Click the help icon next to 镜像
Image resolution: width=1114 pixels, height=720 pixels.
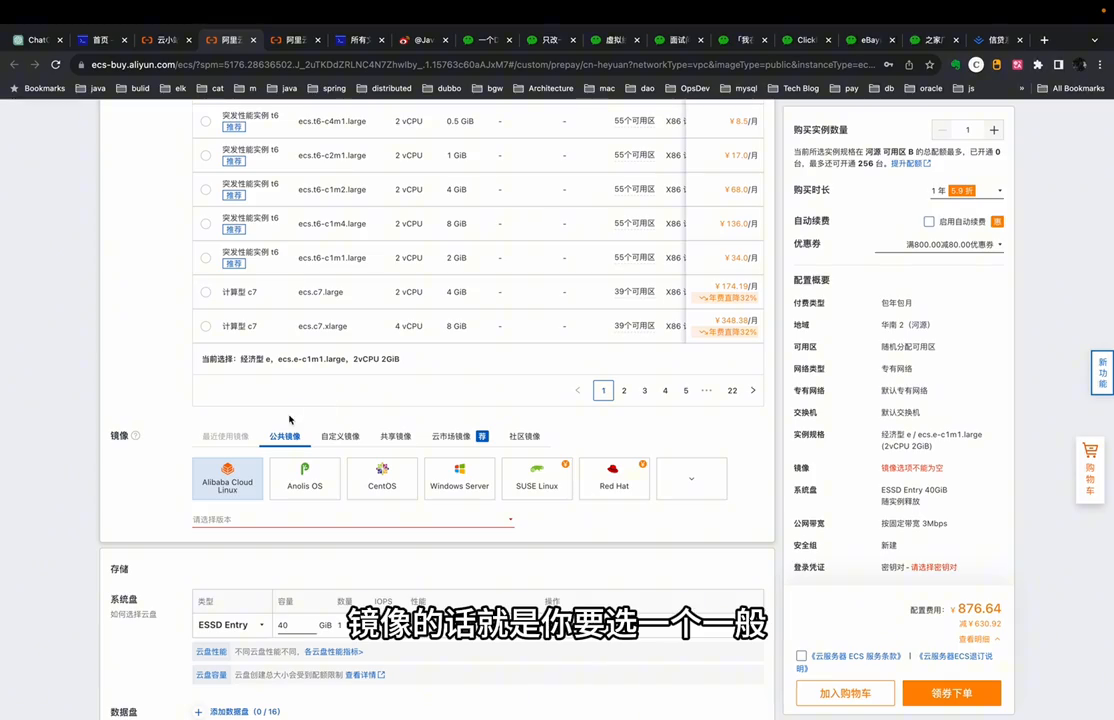tap(136, 436)
